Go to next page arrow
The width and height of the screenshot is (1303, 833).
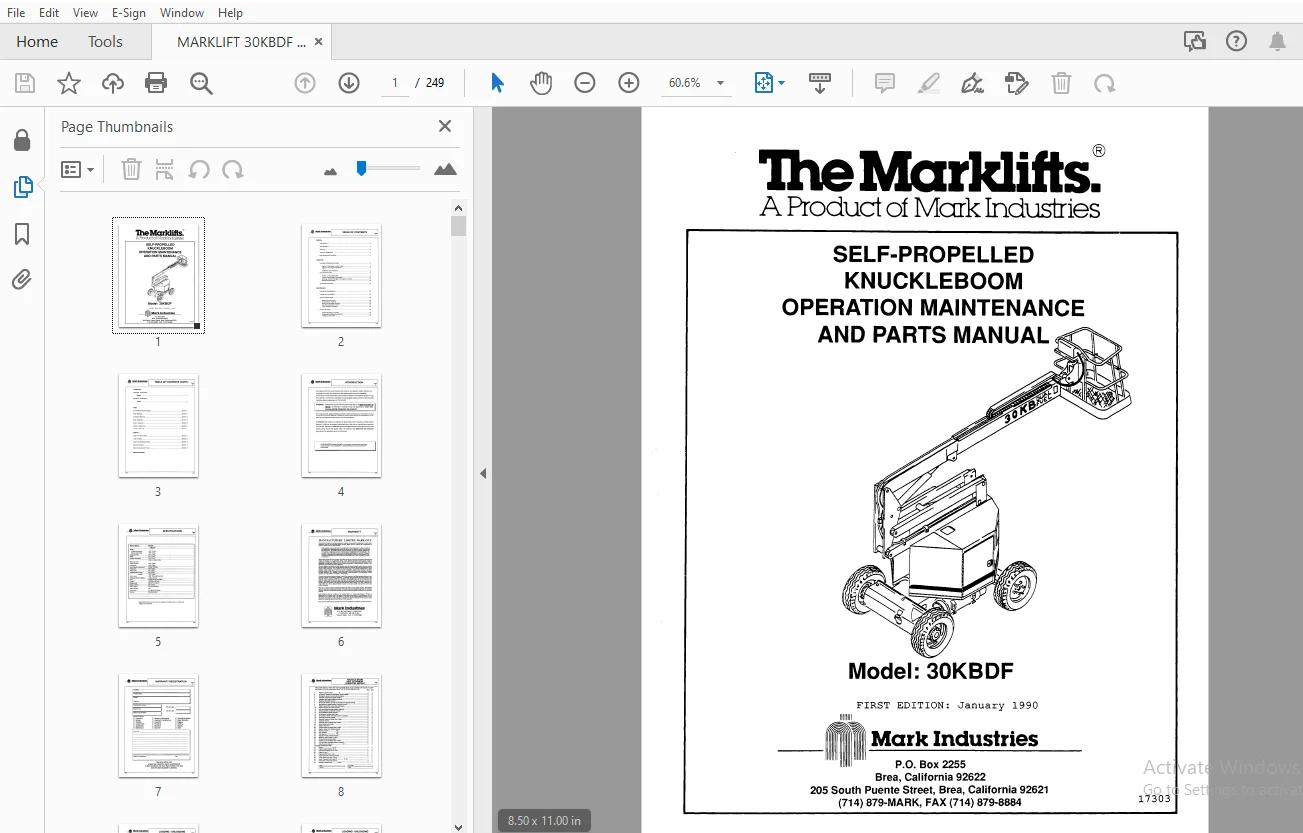[349, 83]
